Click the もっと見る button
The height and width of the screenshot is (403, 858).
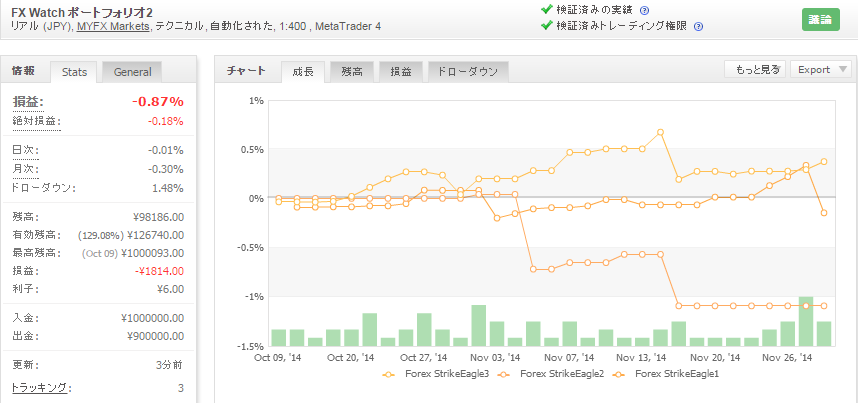pyautogui.click(x=753, y=70)
